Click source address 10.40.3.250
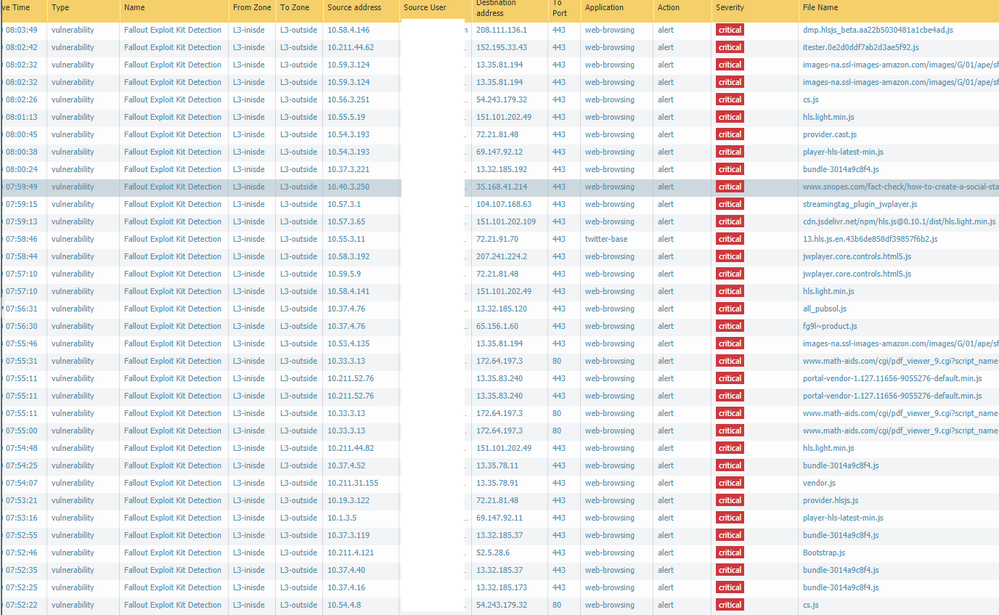Screen dimensions: 999x615 point(349,187)
